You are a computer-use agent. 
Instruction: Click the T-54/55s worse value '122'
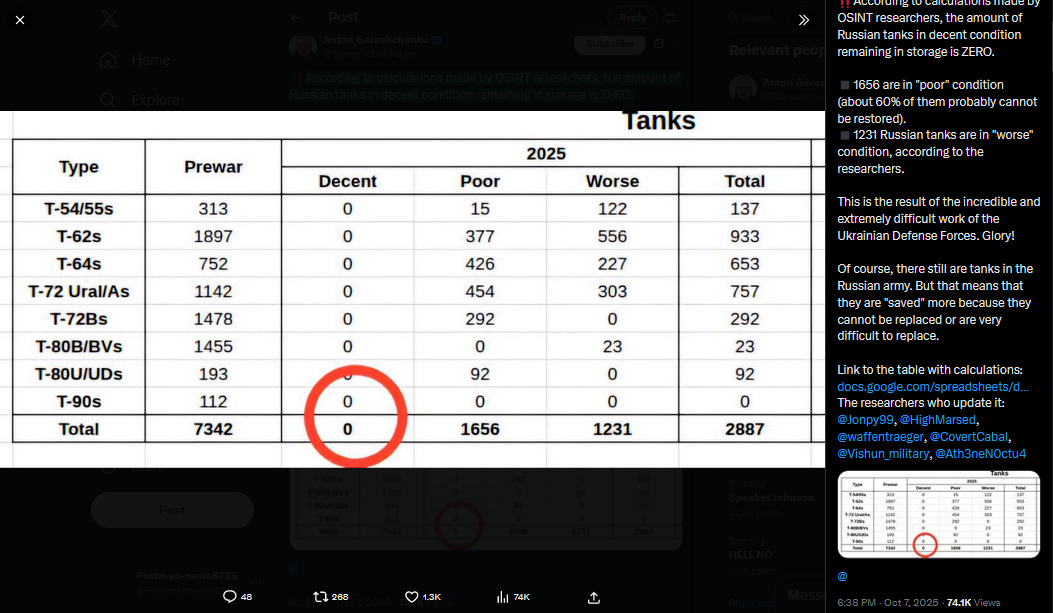pos(612,209)
